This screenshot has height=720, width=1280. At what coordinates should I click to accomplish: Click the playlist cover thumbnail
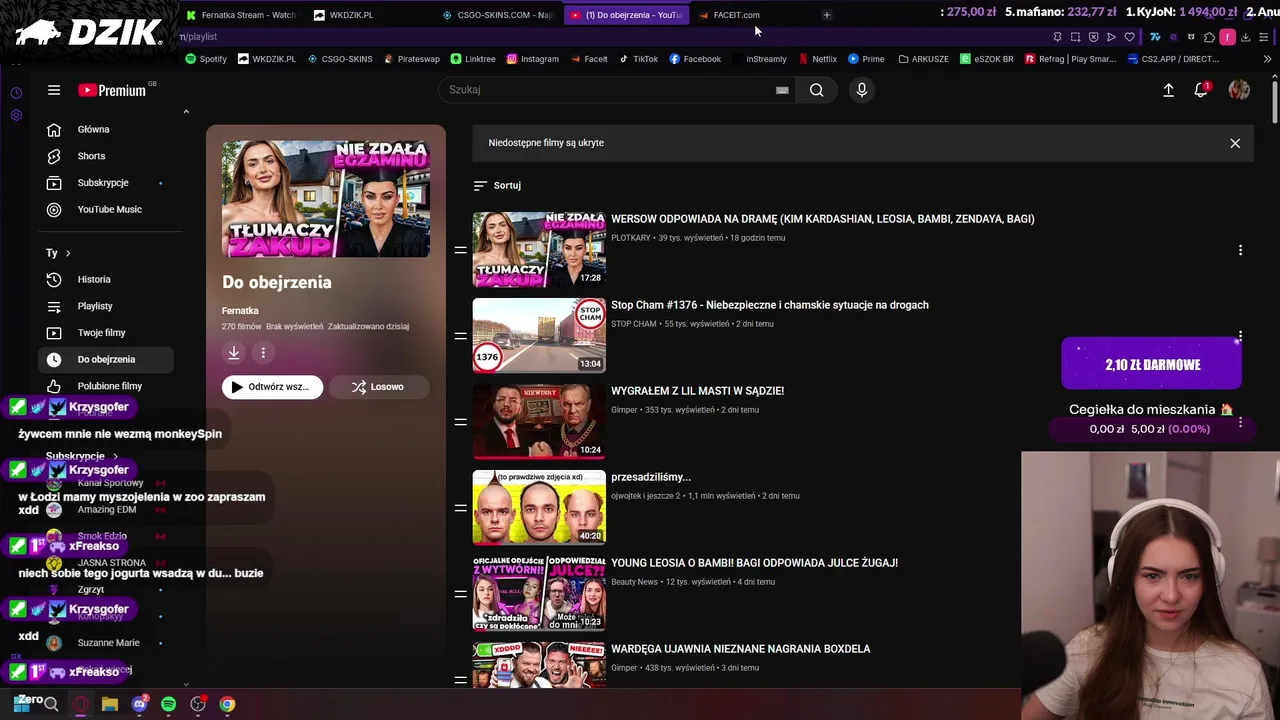tap(326, 199)
